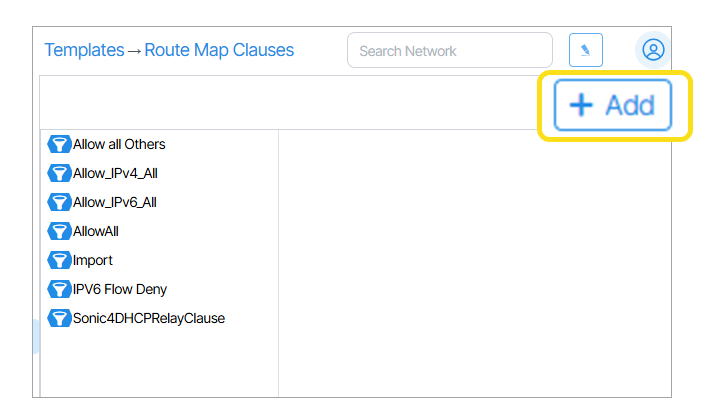Image resolution: width=707 pixels, height=419 pixels.
Task: Select the Allow_IPv4_All clause
Action: point(115,173)
